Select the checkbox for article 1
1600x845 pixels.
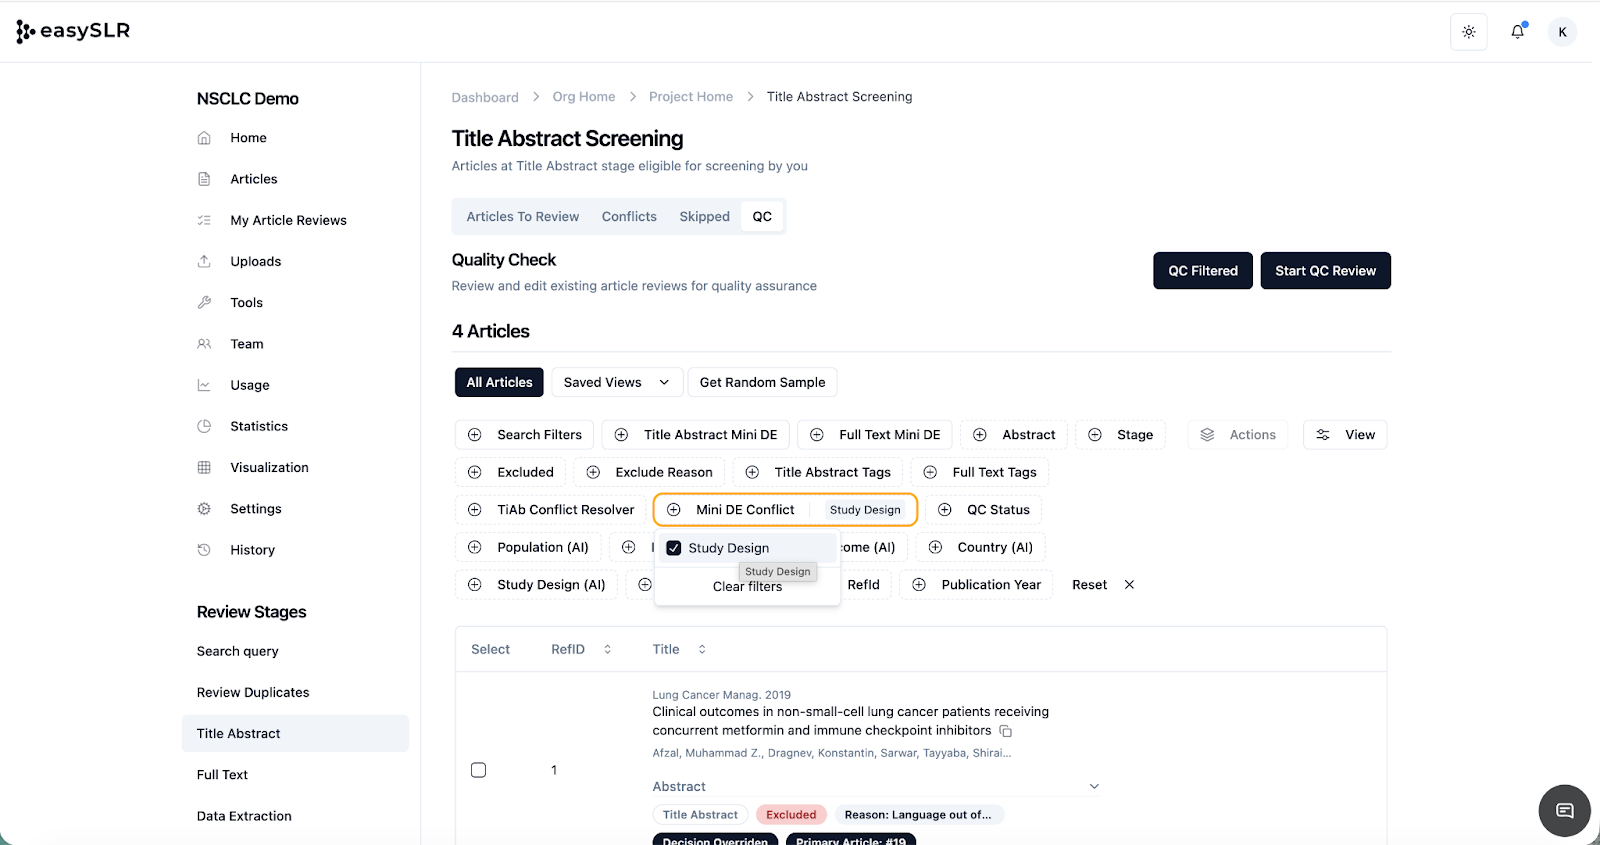pos(479,770)
